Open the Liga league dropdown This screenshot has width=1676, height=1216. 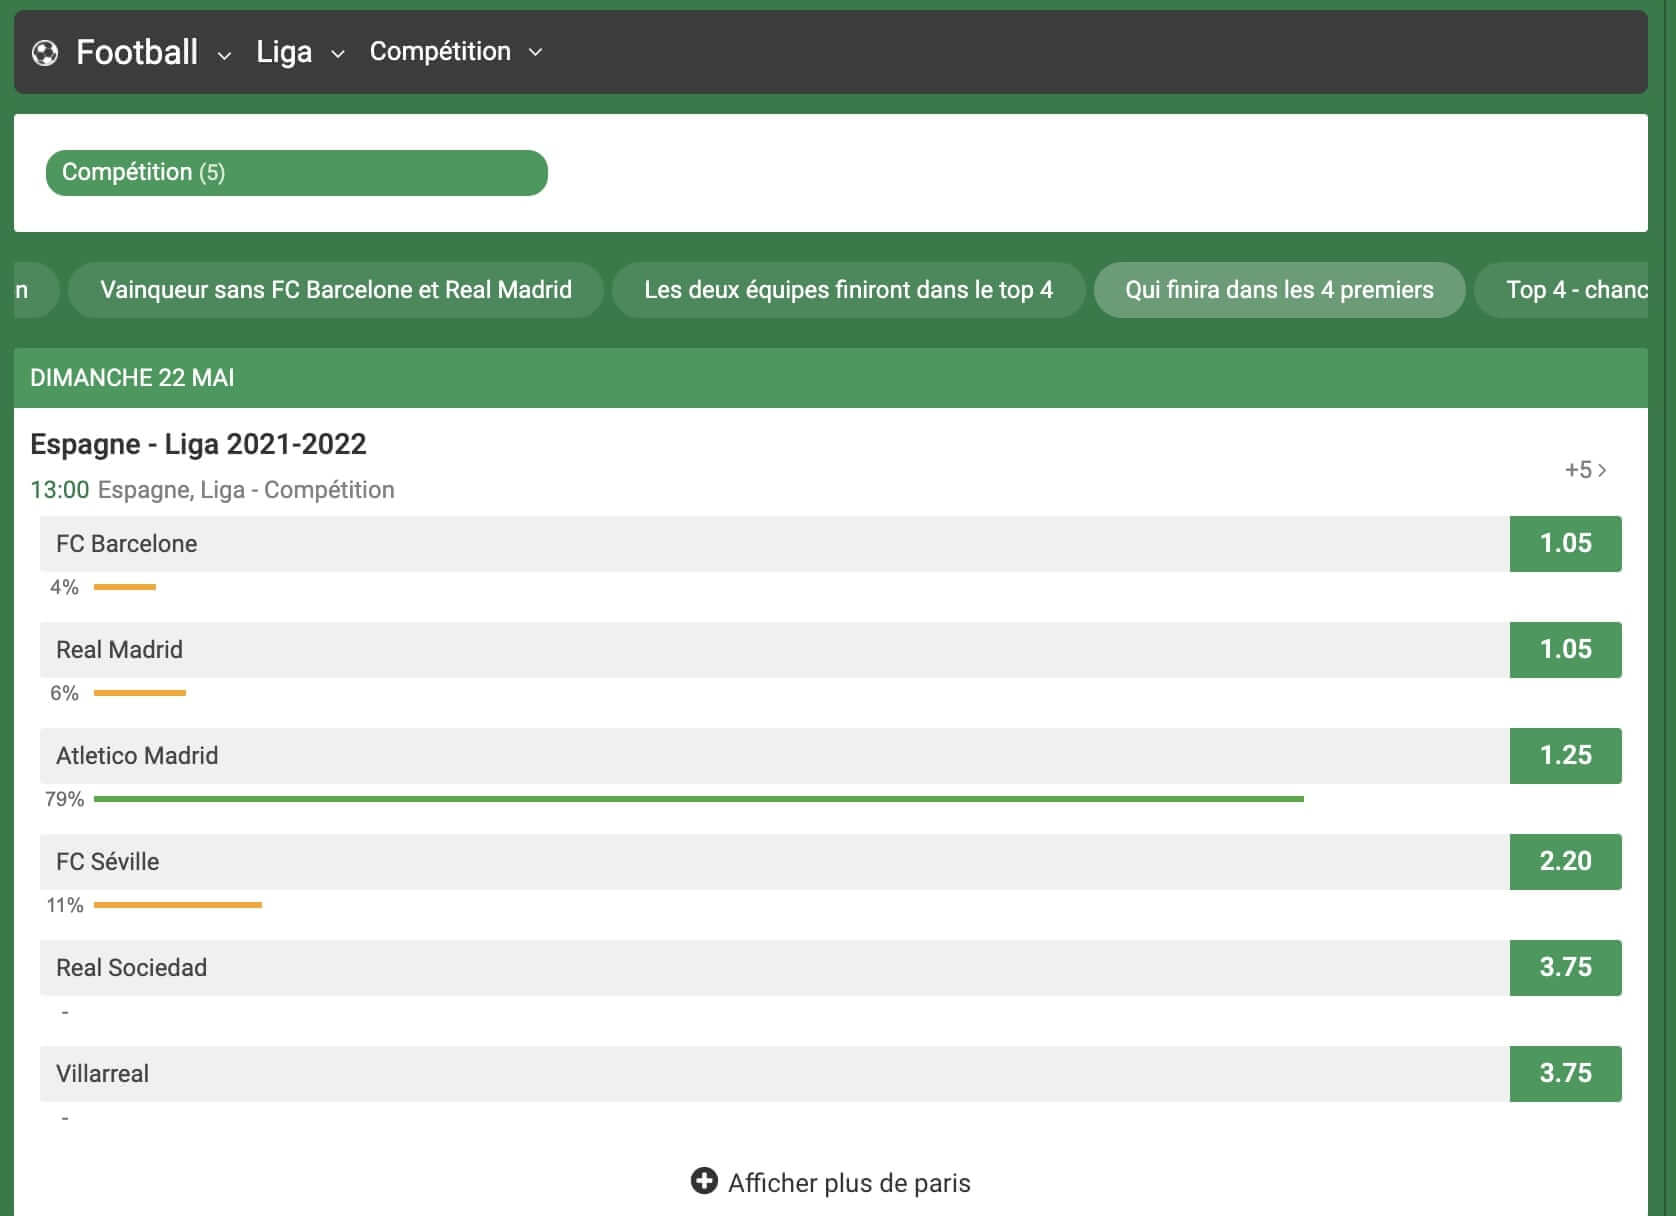300,52
